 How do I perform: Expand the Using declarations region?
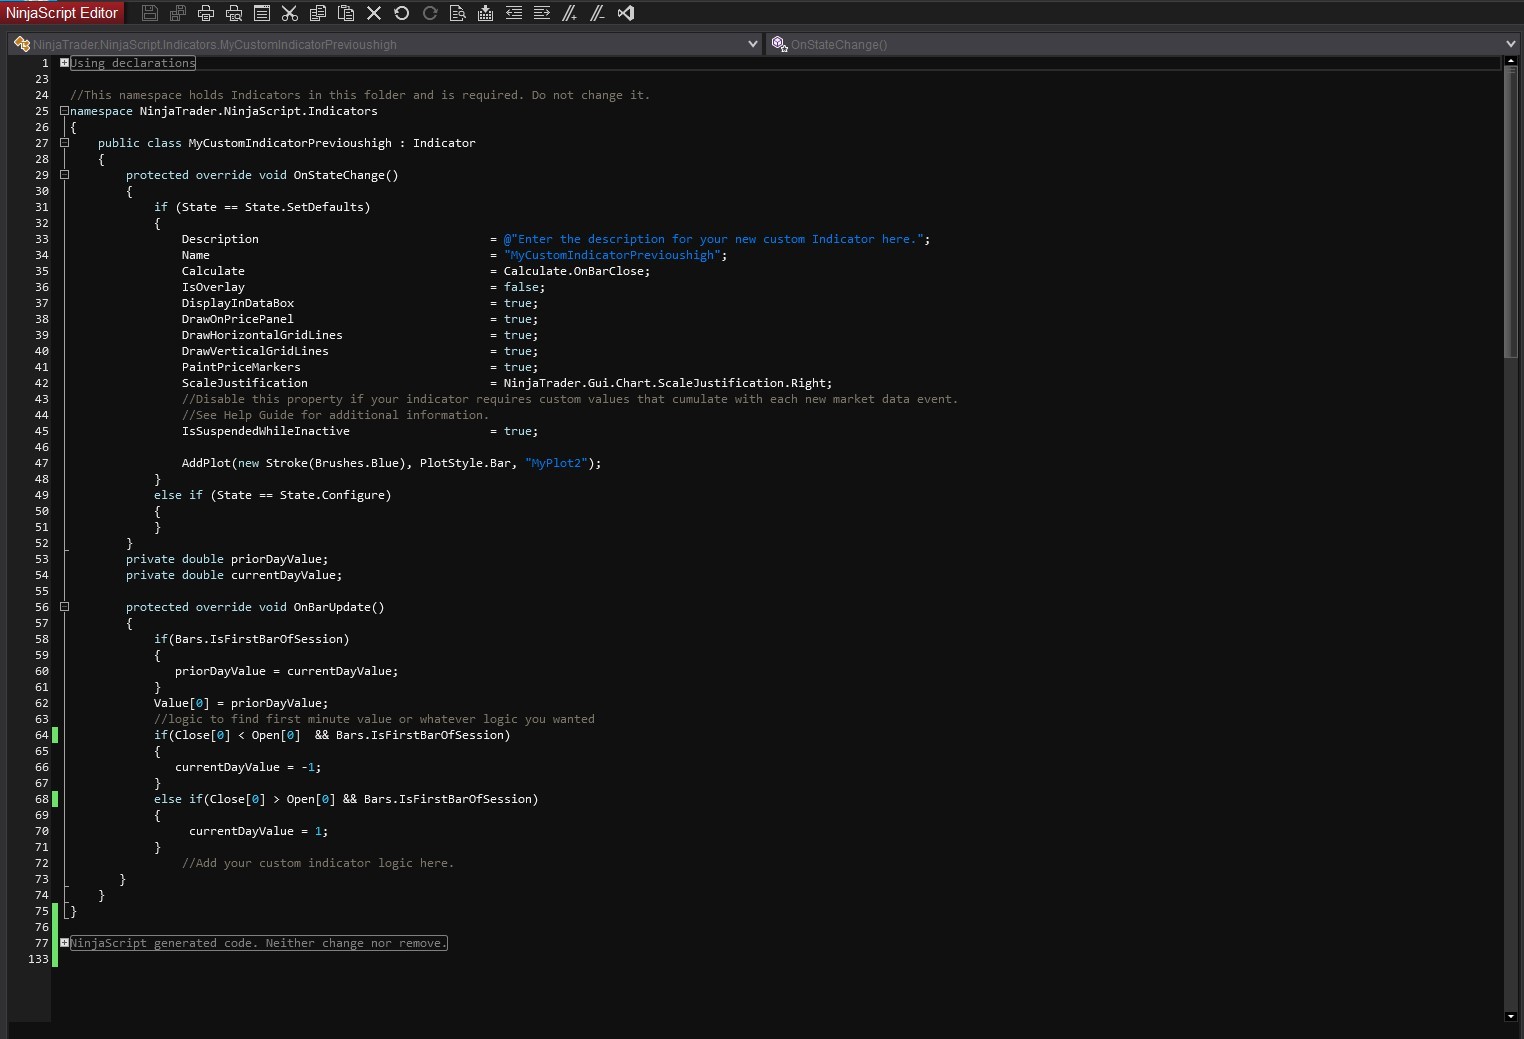tap(64, 63)
